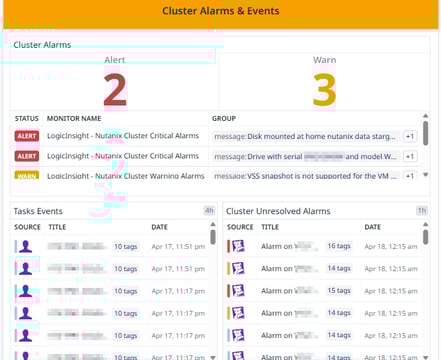This screenshot has height=360, width=441.
Task: Sort by the MONITOR NAME column header
Action: (x=74, y=118)
